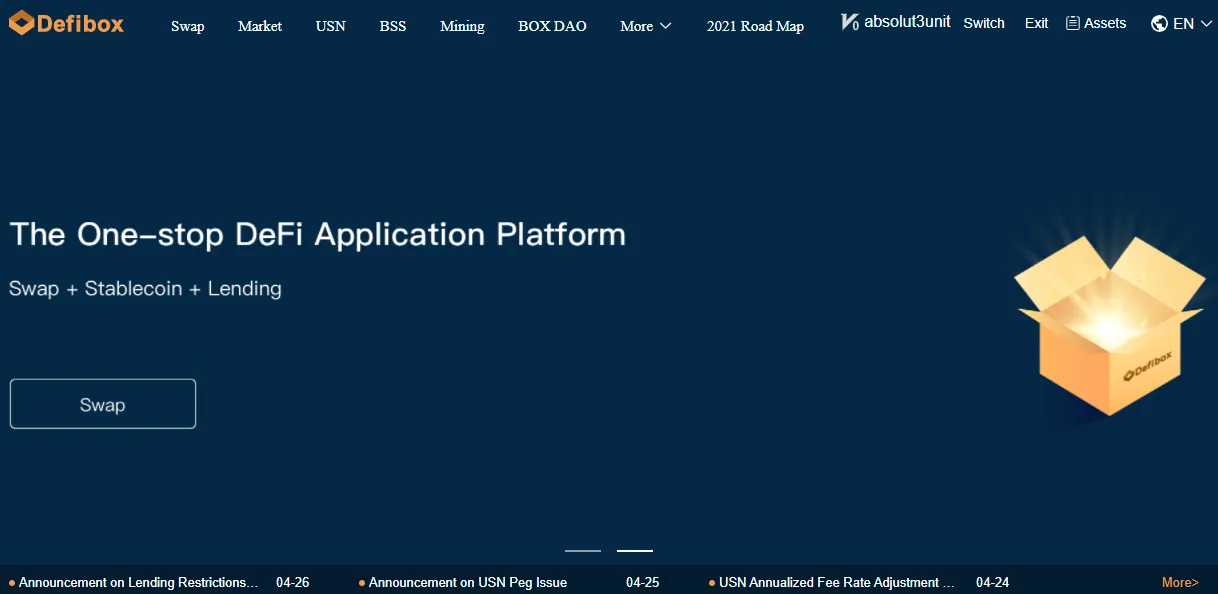This screenshot has height=594, width=1218.
Task: Expand the More menu chevron
Action: point(666,26)
